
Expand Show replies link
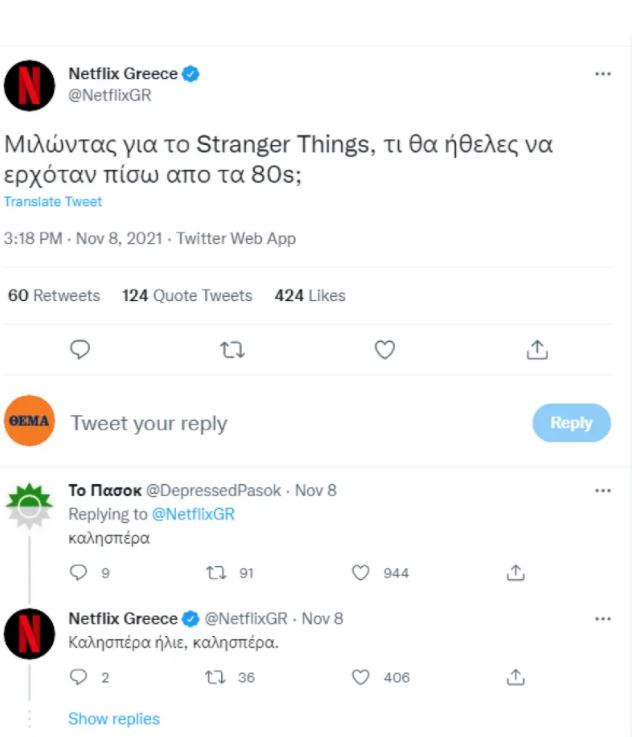[x=113, y=719]
